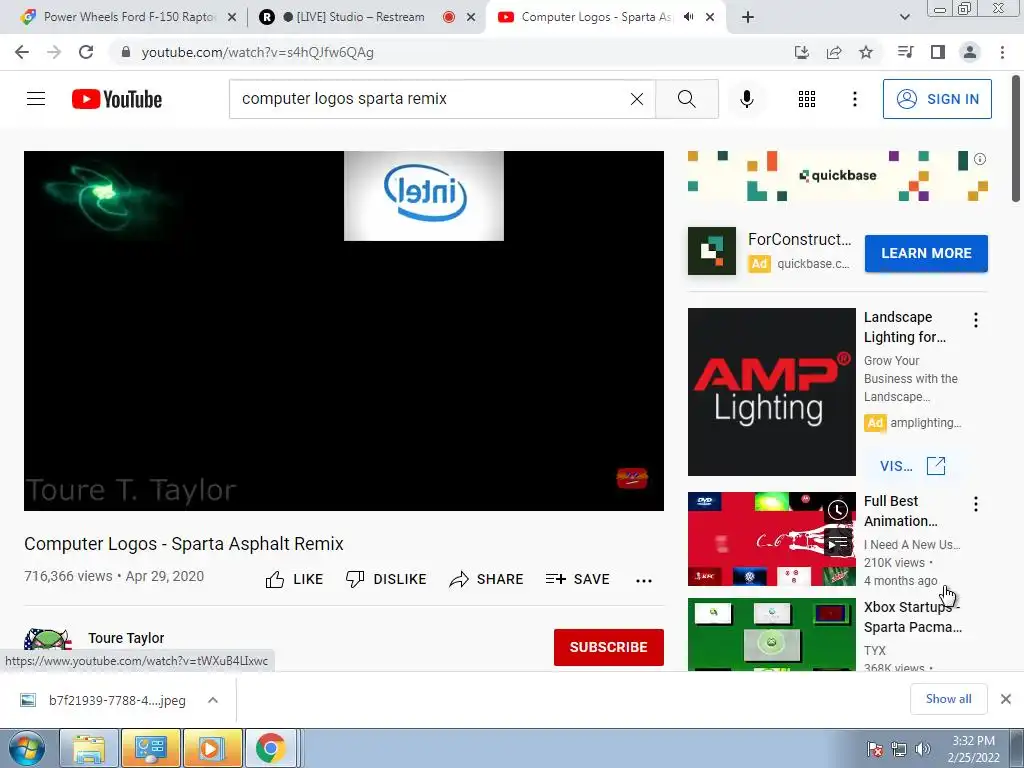The width and height of the screenshot is (1024, 768).
Task: Open options for Landscape Lighting ad
Action: 976,320
